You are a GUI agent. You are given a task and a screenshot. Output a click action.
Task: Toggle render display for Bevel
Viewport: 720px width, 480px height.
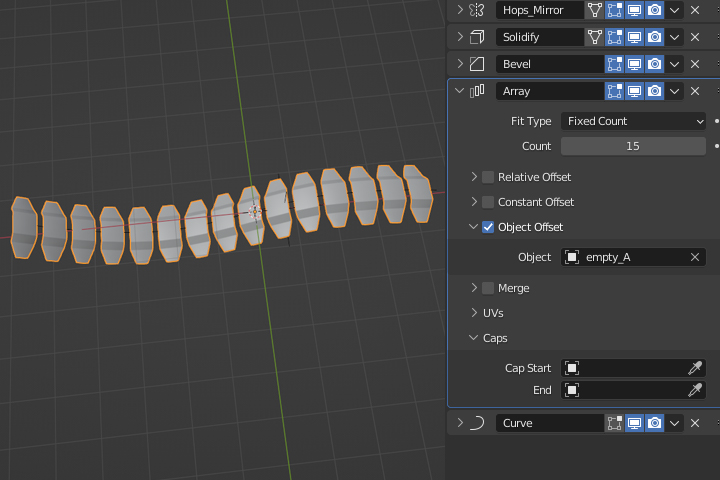pyautogui.click(x=654, y=64)
